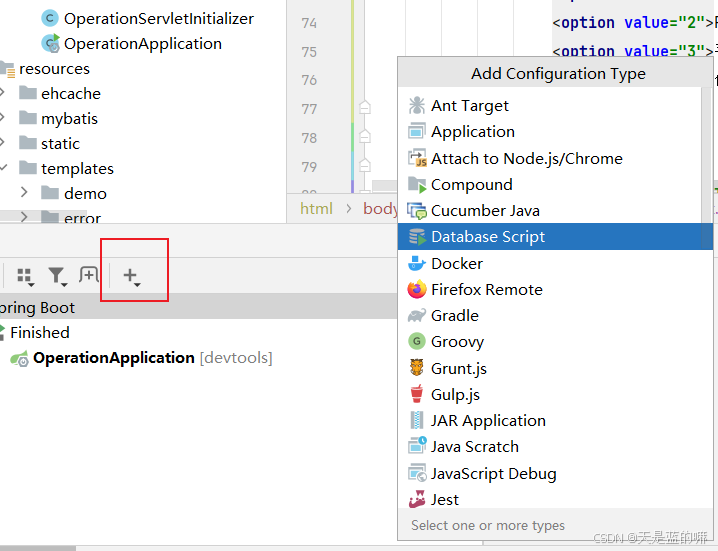This screenshot has height=551, width=718.
Task: Select the templates folder
Action: 77,169
